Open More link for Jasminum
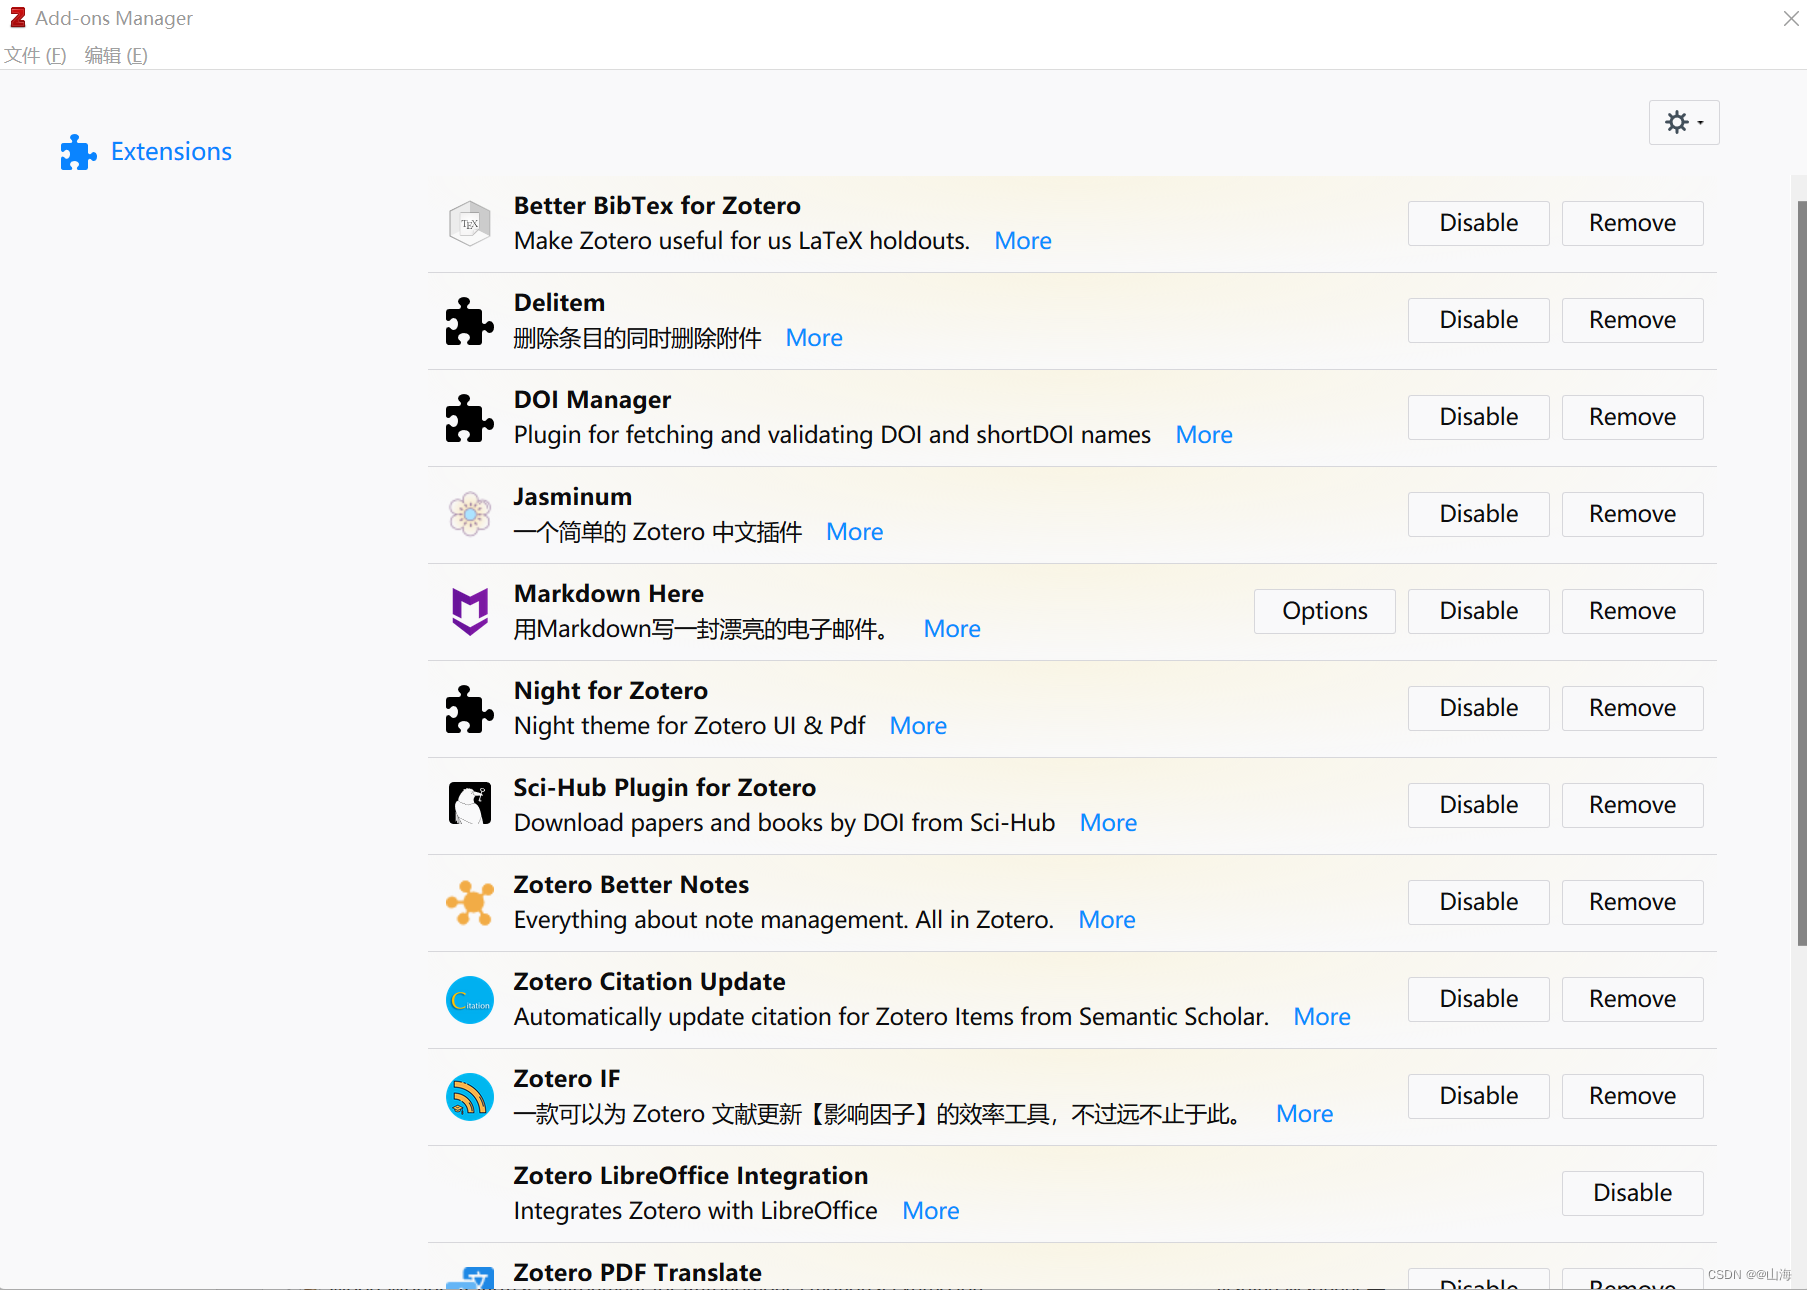 point(854,532)
